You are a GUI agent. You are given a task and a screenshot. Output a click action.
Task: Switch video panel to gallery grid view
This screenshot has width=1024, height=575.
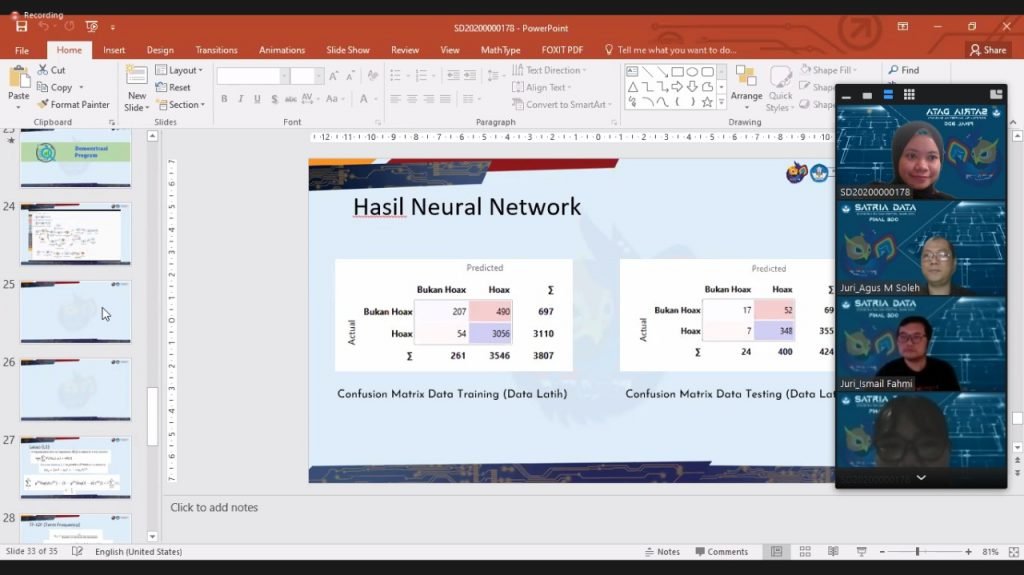[909, 95]
